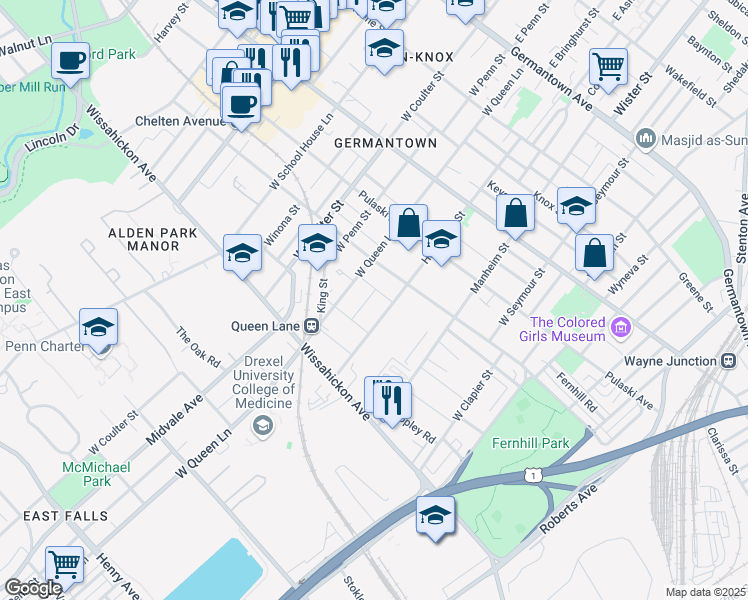Click the shopping bag marker above Manheim St

click(515, 216)
